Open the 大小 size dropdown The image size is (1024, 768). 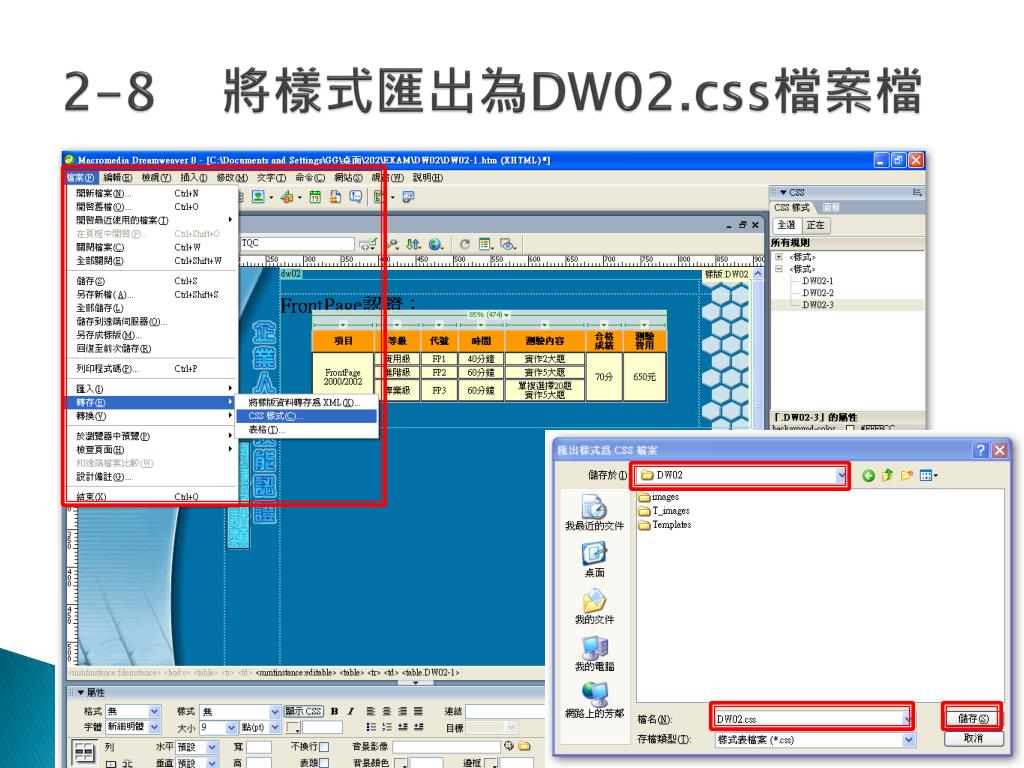(x=231, y=727)
